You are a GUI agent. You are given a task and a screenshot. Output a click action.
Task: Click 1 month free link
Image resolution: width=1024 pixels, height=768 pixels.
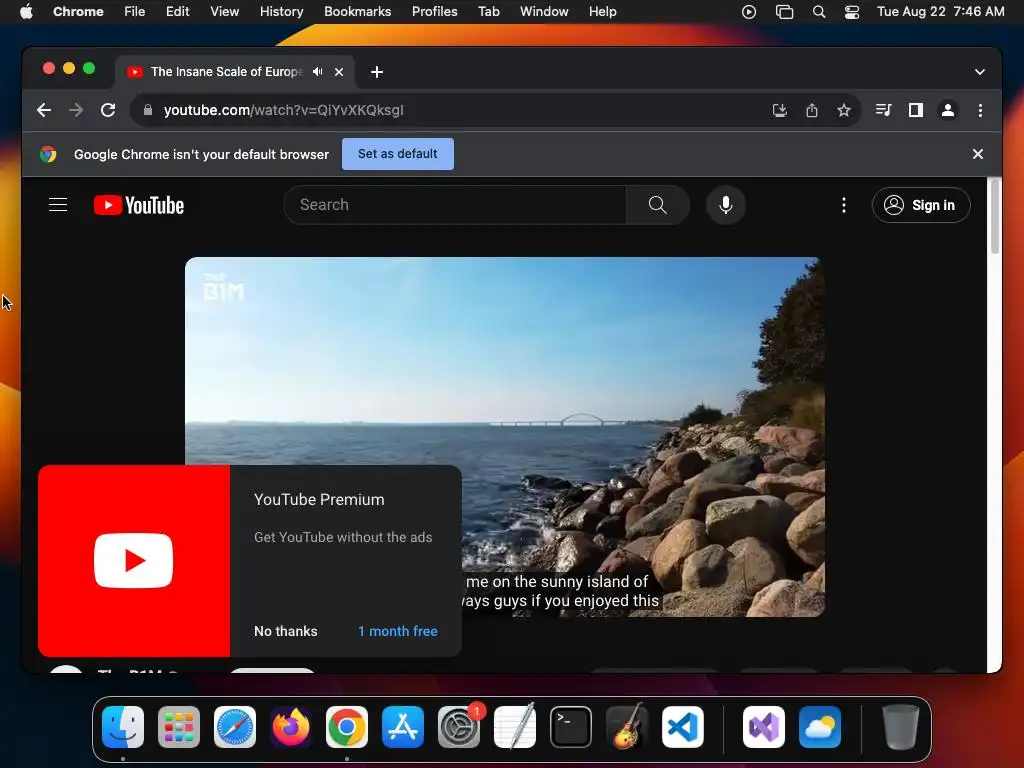(398, 632)
